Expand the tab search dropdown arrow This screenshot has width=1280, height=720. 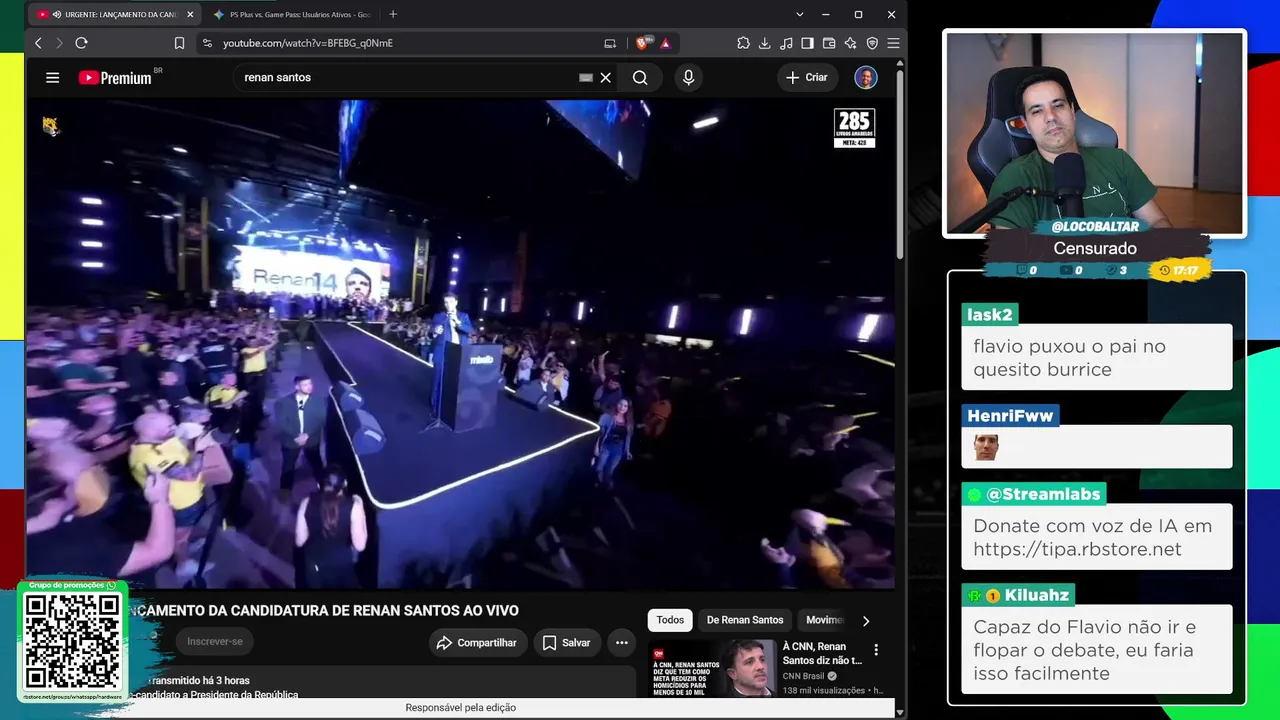pos(799,15)
